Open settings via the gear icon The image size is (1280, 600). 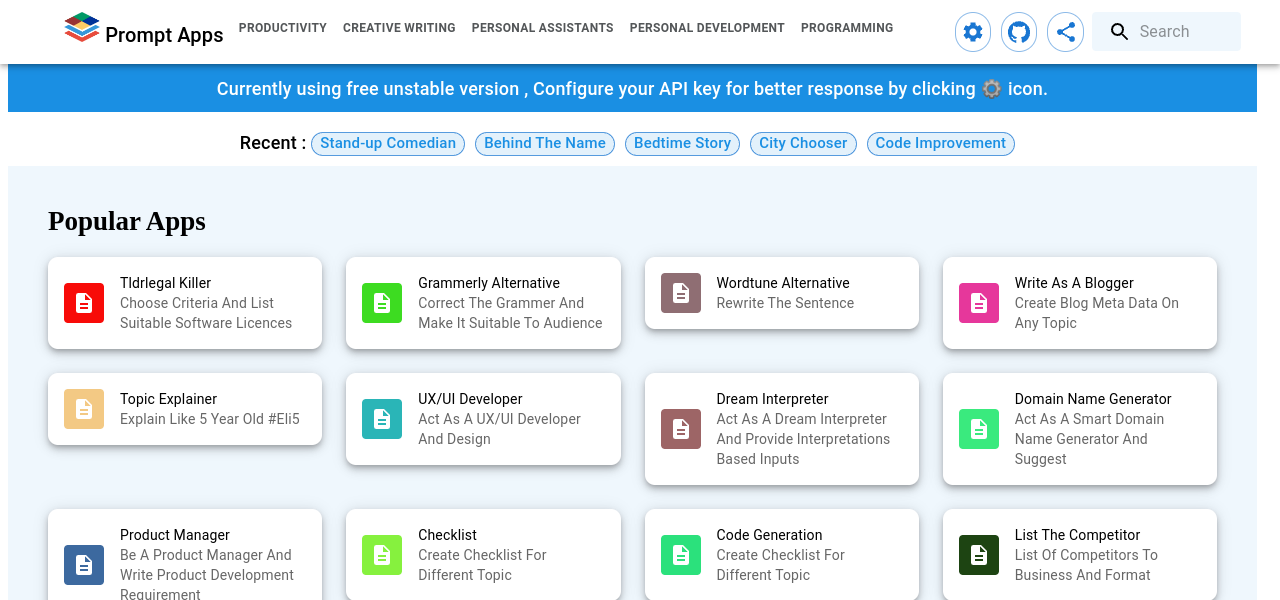click(972, 32)
